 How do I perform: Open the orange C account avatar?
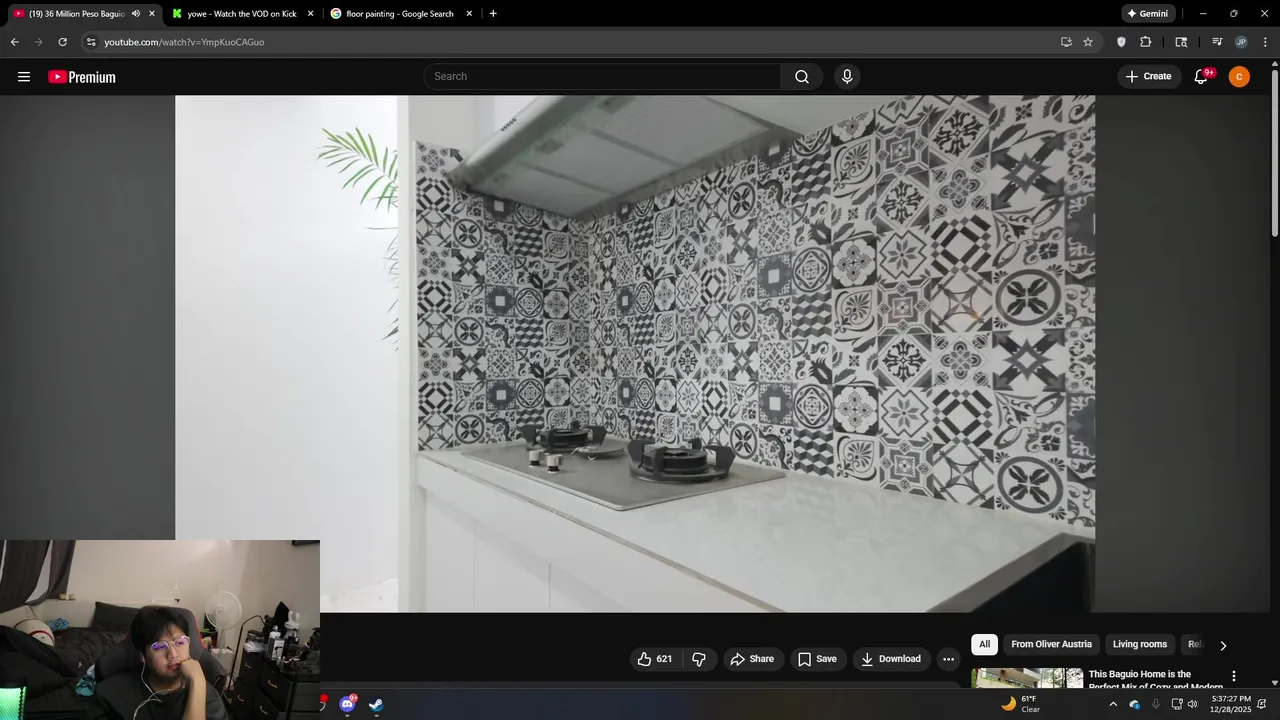[1239, 77]
